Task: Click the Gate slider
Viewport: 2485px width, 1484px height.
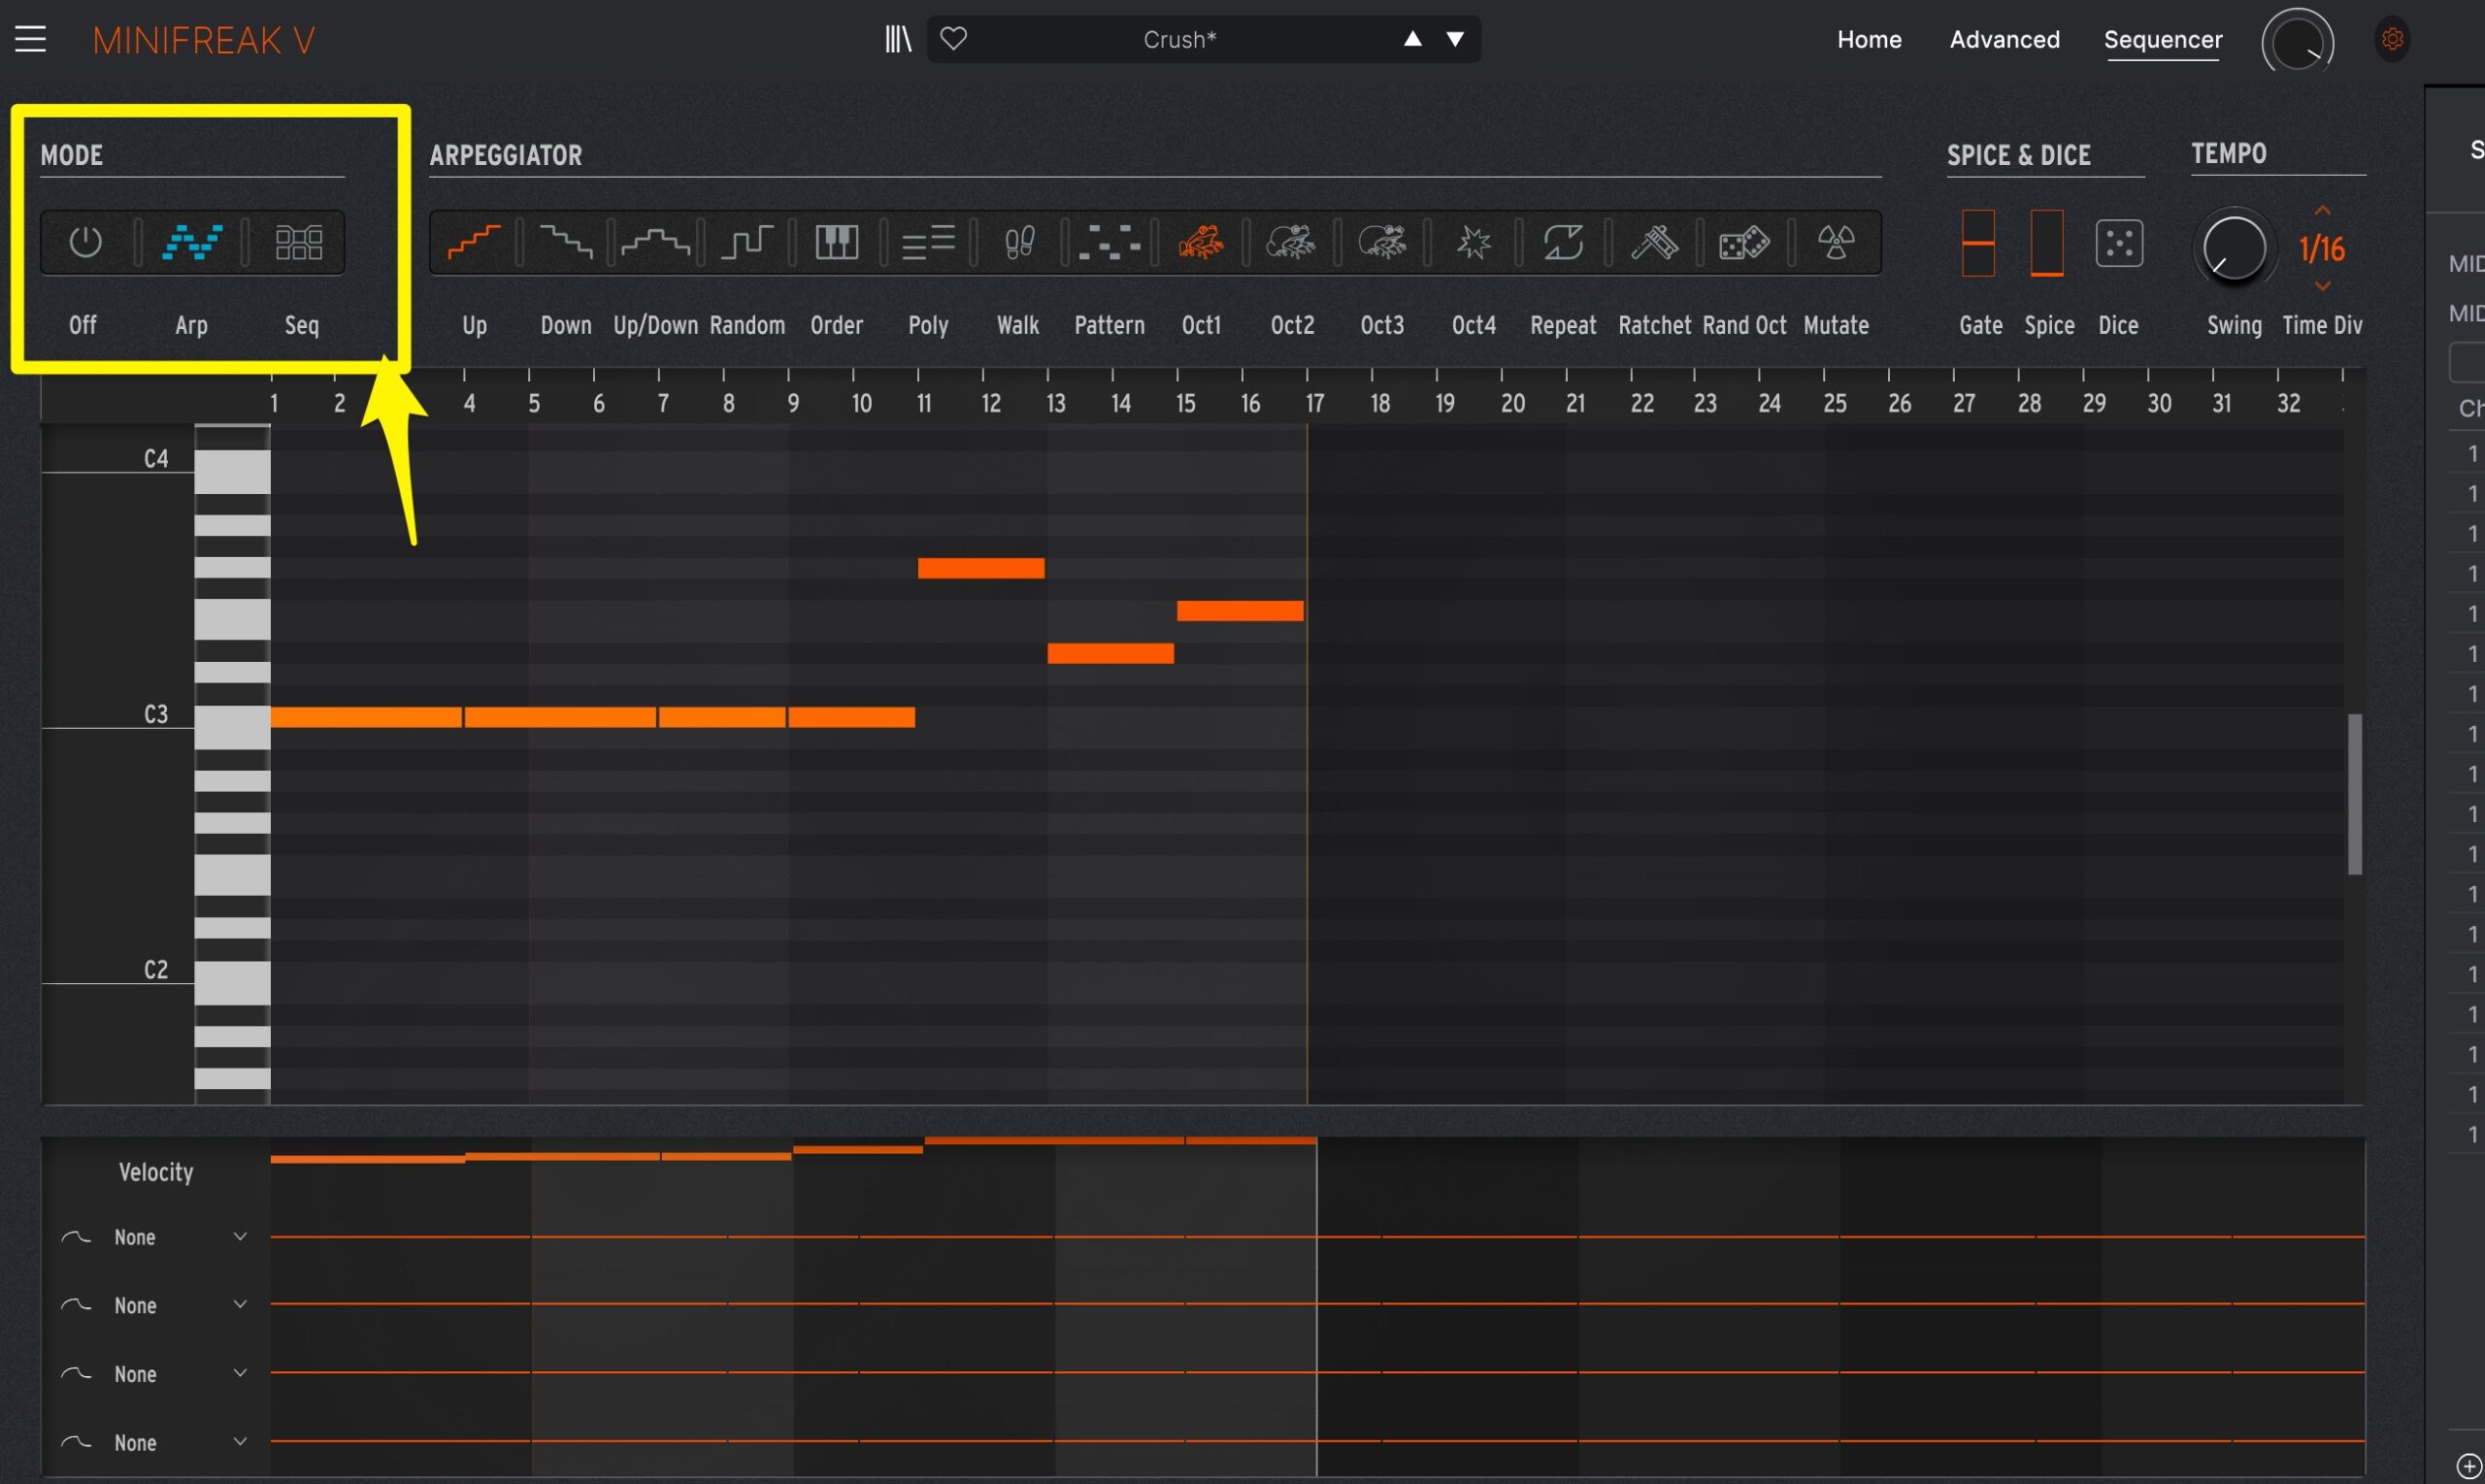Action: [1978, 243]
